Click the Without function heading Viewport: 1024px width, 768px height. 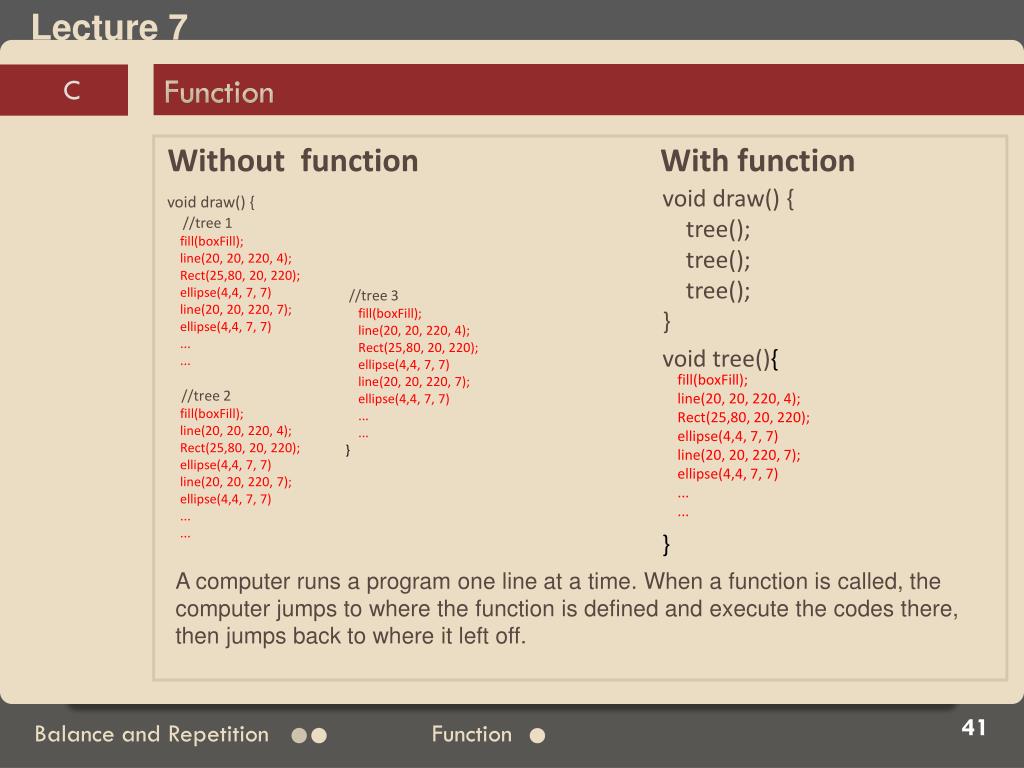[x=293, y=161]
